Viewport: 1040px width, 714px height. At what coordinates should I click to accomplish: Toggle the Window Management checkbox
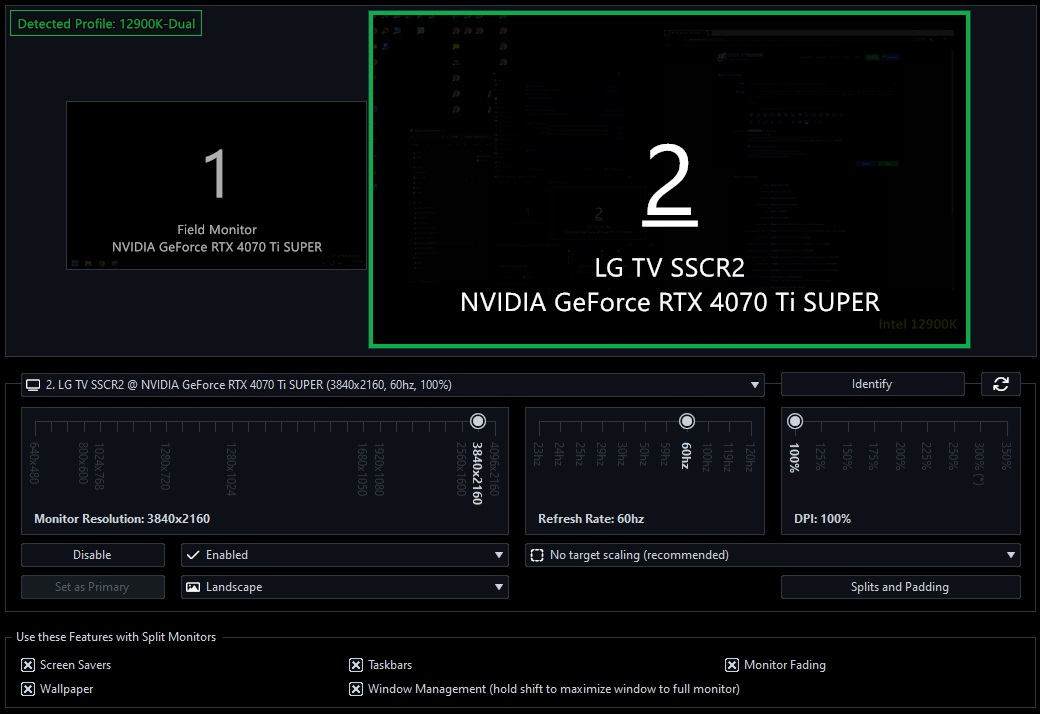[x=355, y=689]
